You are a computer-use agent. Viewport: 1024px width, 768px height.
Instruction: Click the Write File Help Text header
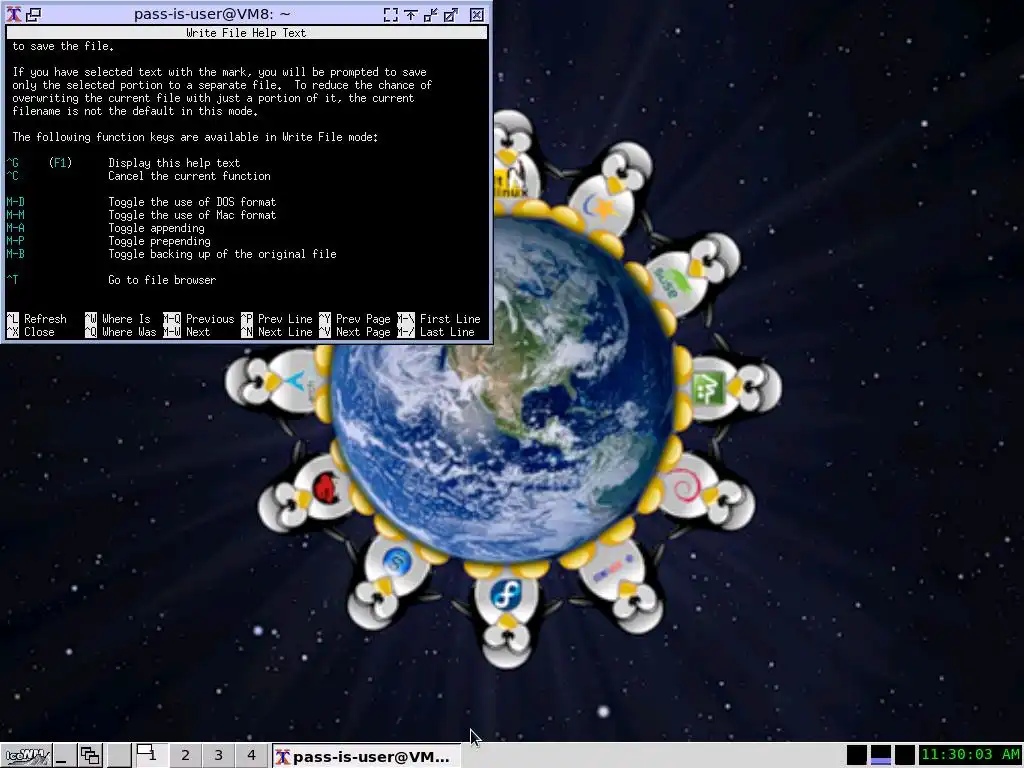tap(246, 33)
